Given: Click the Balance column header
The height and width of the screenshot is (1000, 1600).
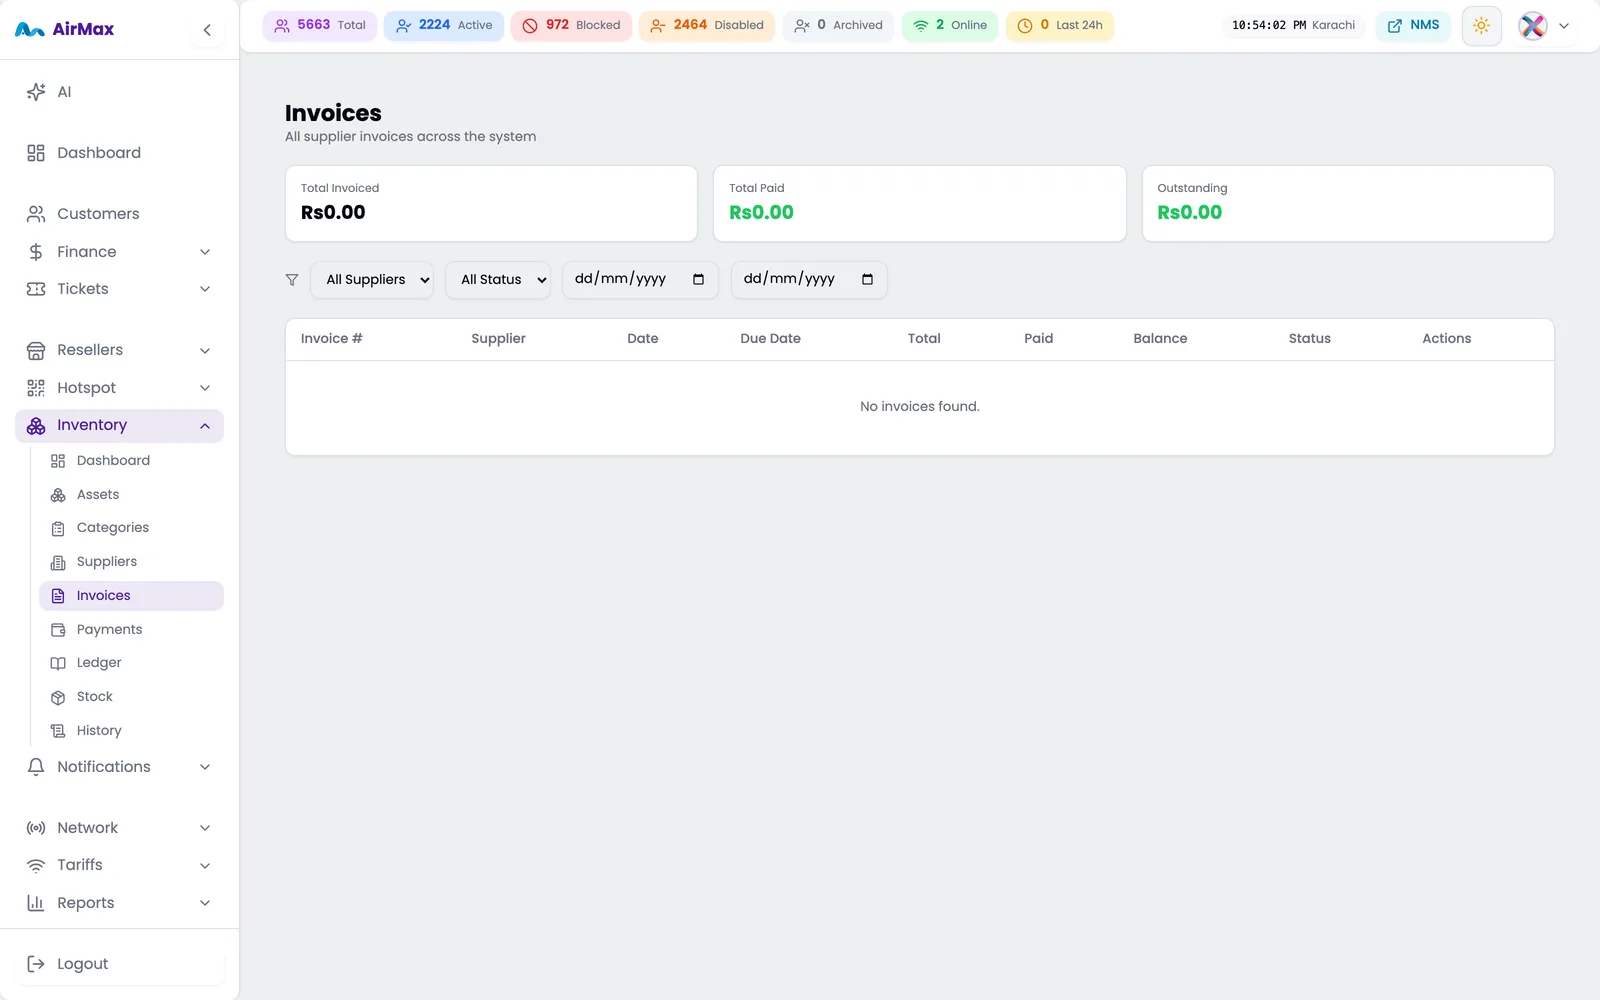Looking at the screenshot, I should click(x=1160, y=339).
